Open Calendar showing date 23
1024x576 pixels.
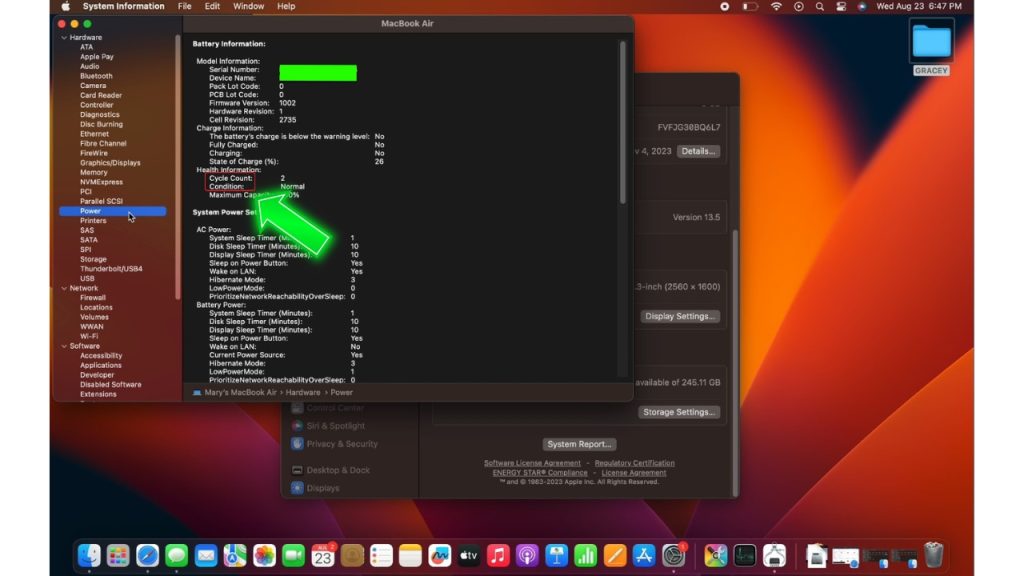(x=323, y=556)
